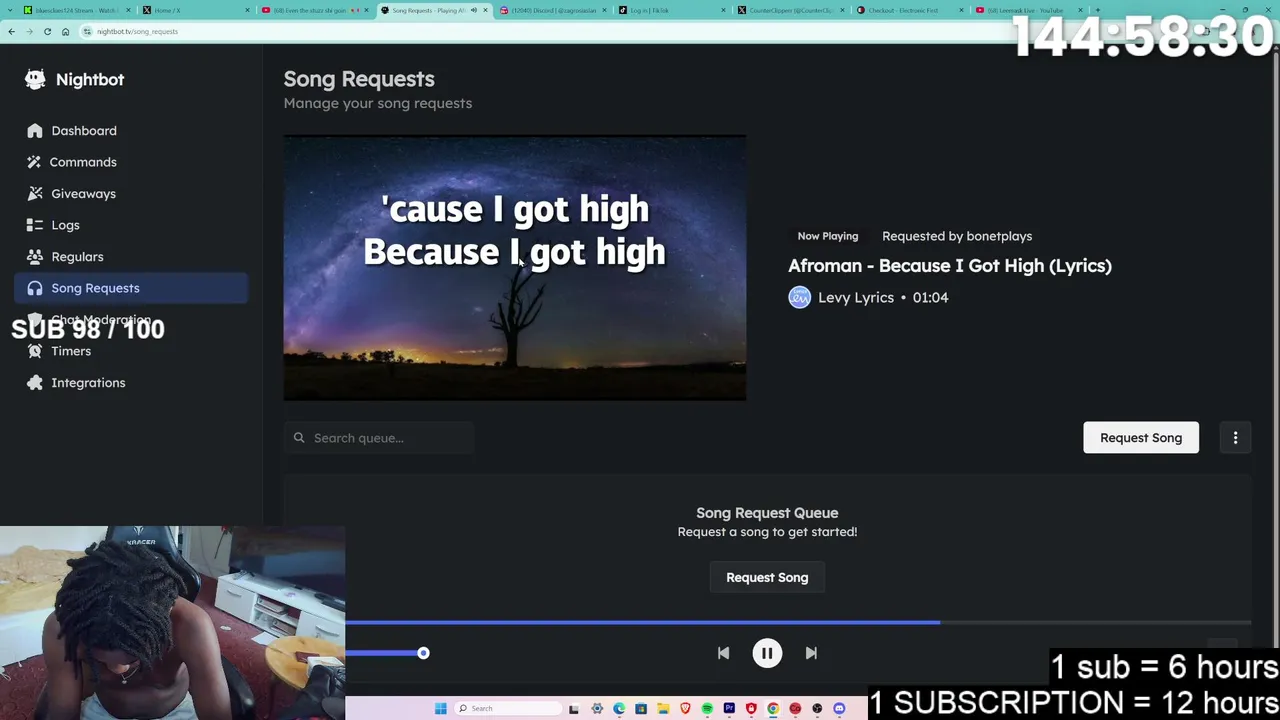Open the Dashboard page in Nightbot sidebar
The width and height of the screenshot is (1280, 720).
pos(131,130)
